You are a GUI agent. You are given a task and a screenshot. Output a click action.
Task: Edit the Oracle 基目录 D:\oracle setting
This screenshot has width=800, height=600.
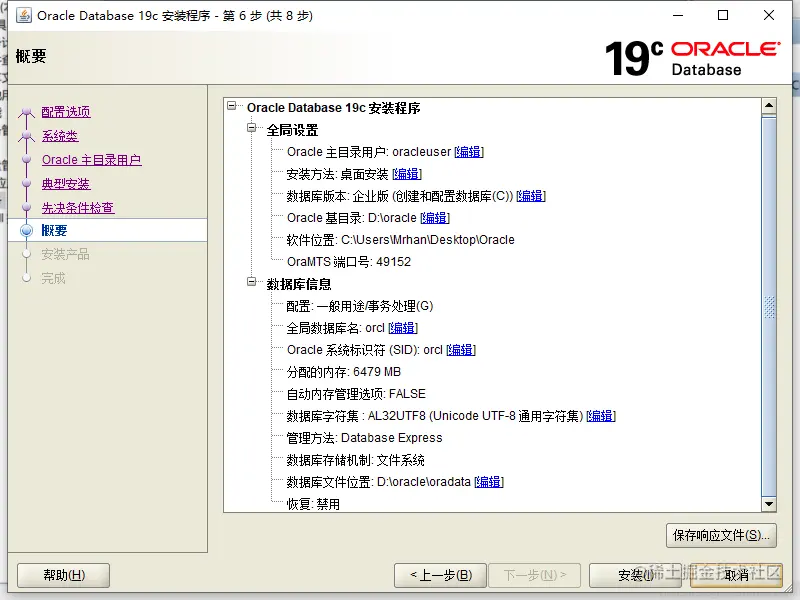pos(435,218)
